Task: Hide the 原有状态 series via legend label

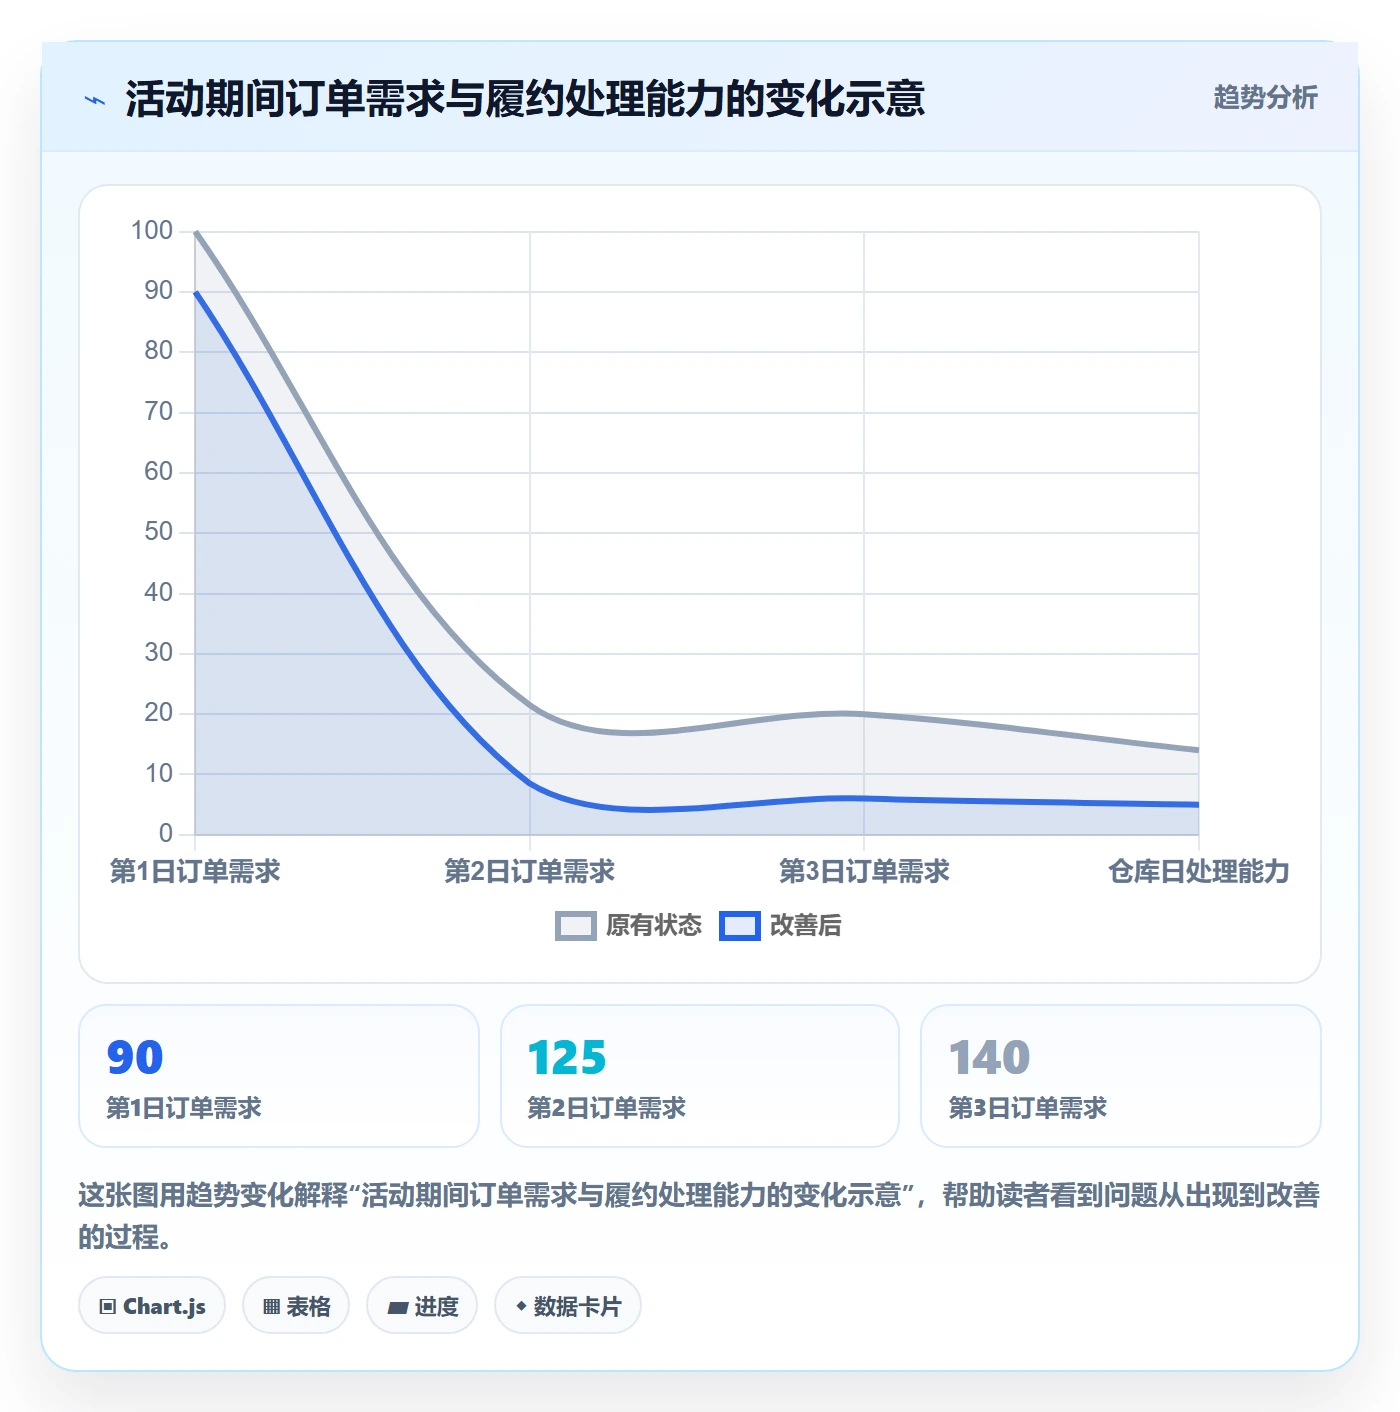Action: (654, 925)
